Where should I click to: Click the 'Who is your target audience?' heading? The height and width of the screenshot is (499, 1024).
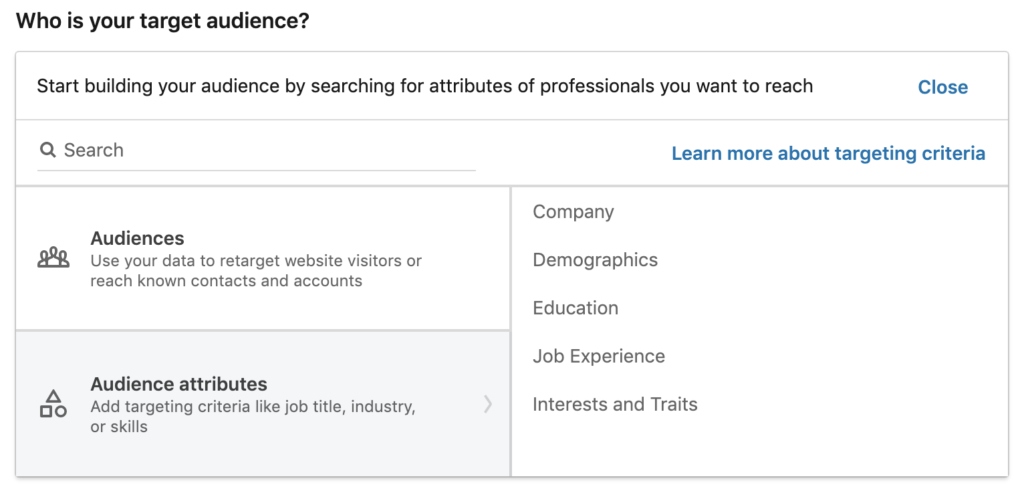click(162, 21)
